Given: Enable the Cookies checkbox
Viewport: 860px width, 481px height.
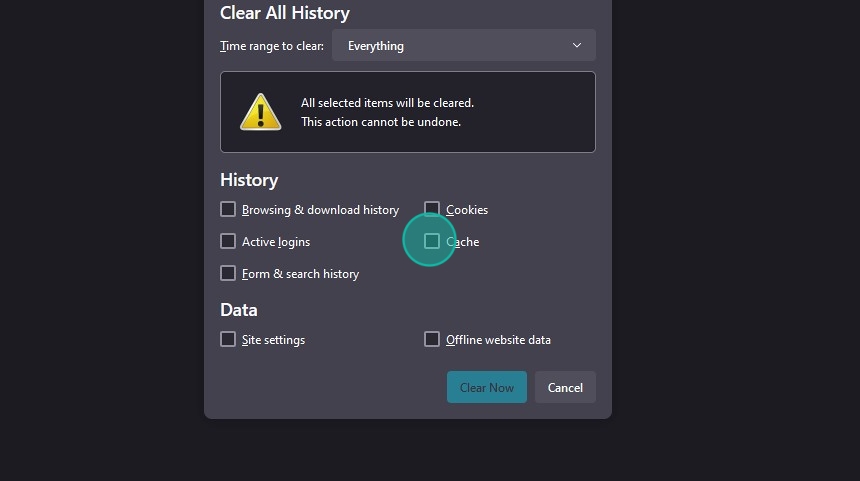Looking at the screenshot, I should point(432,209).
